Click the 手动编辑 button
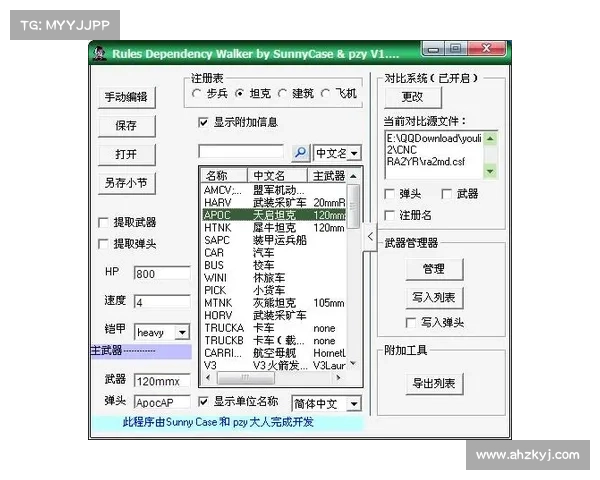Viewport: 600px width, 480px height. tap(126, 97)
